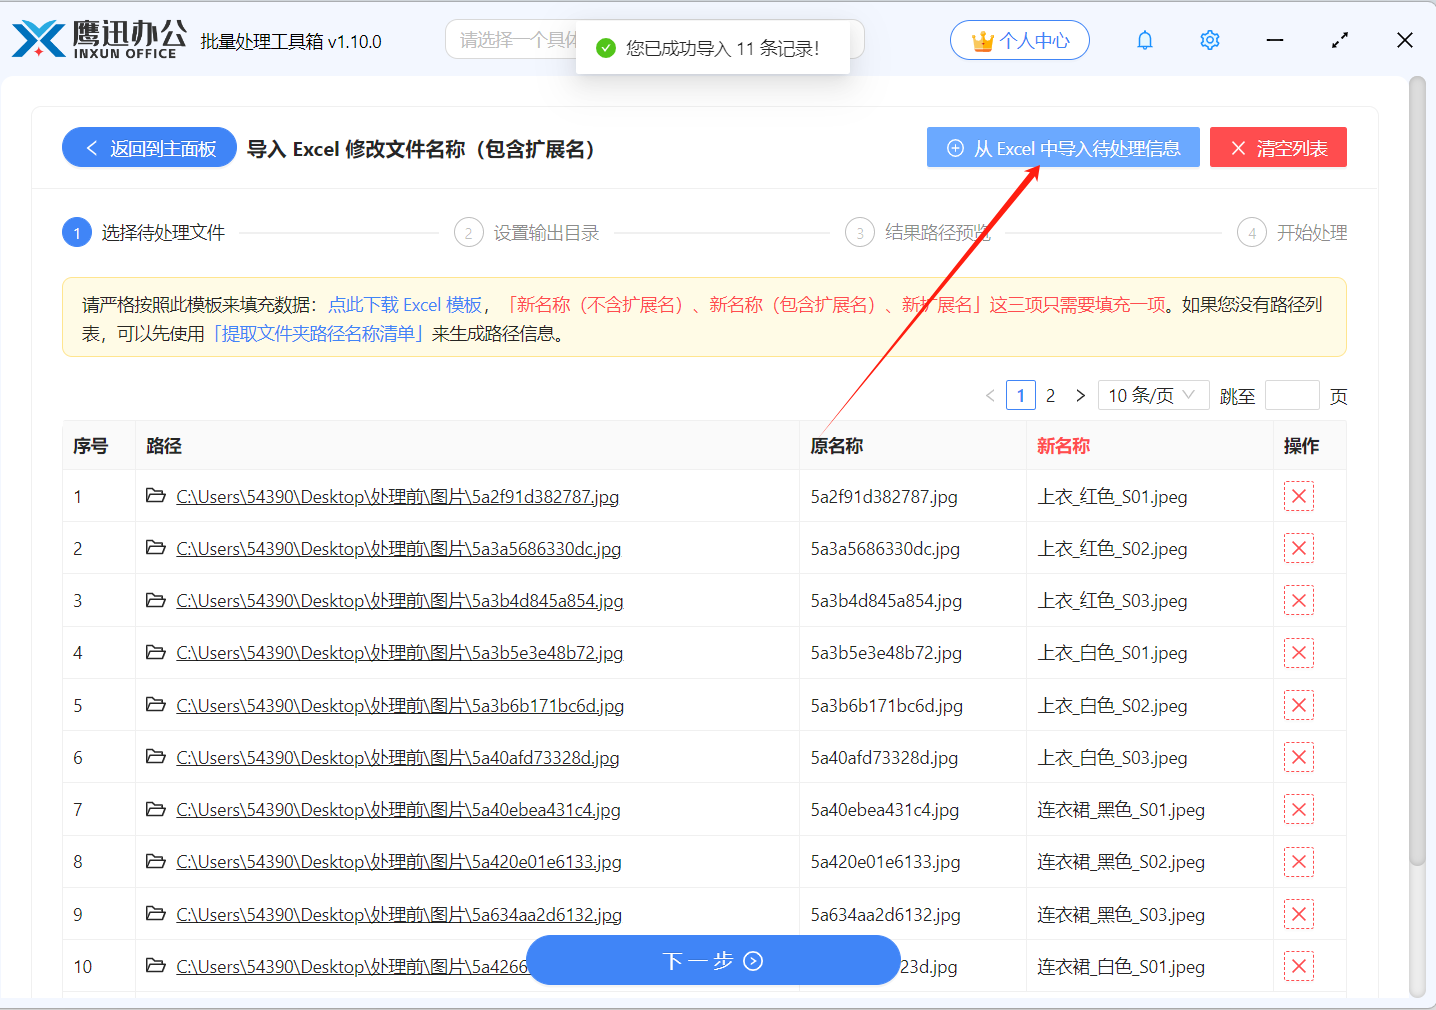Screen dimensions: 1436x1010
Task: Click the 跳至 page number input
Action: coord(1292,395)
